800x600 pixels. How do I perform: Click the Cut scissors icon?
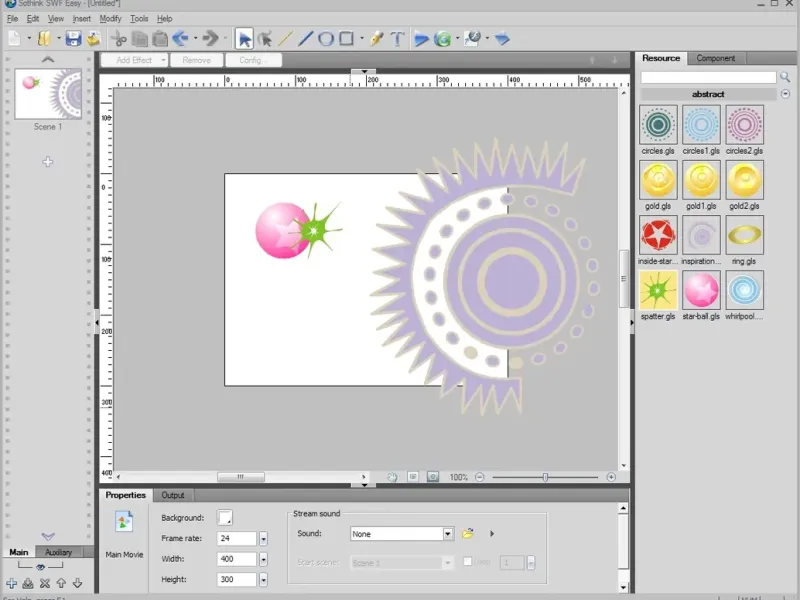click(x=119, y=39)
